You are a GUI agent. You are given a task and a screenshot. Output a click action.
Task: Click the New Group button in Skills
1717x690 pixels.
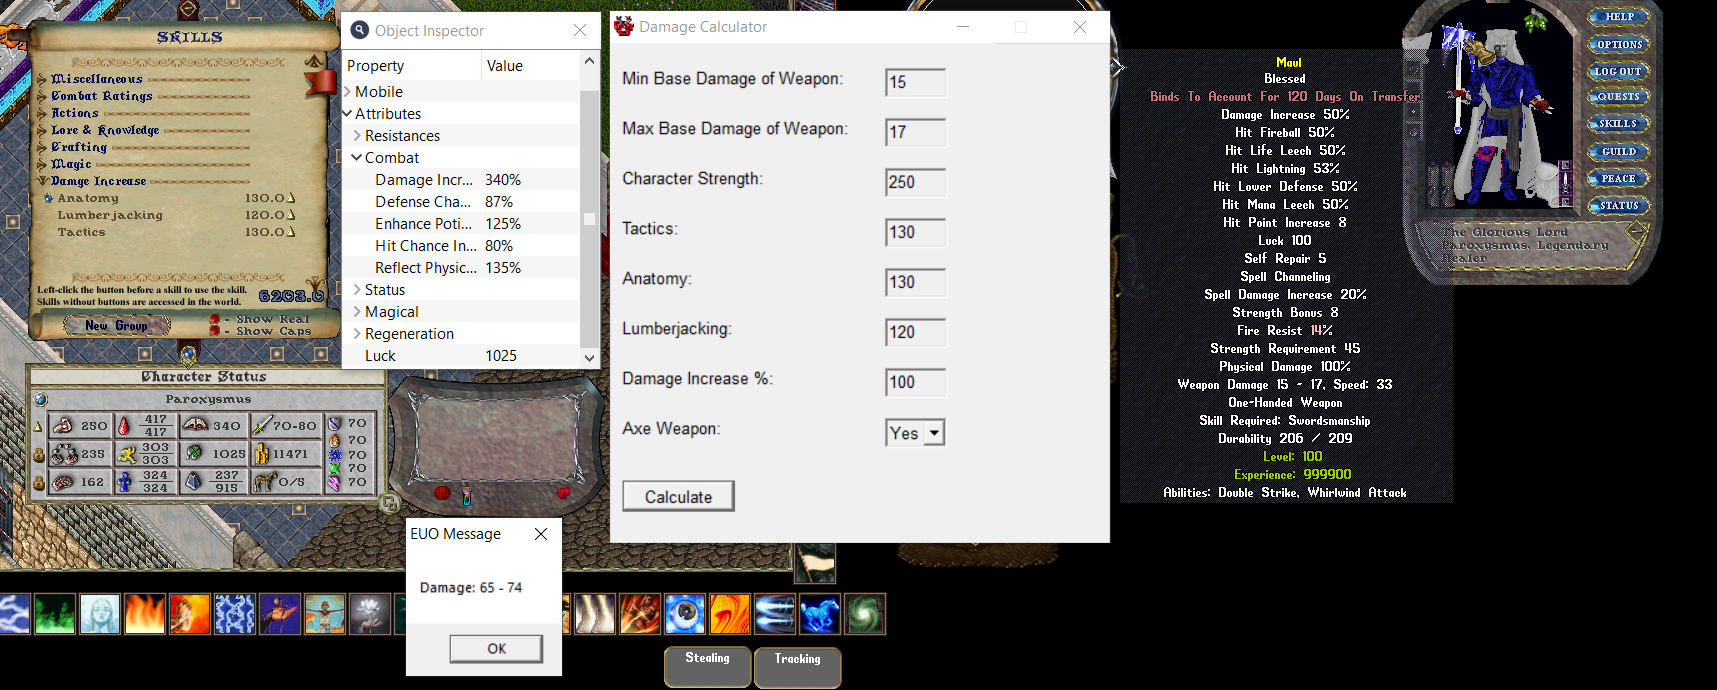(116, 326)
